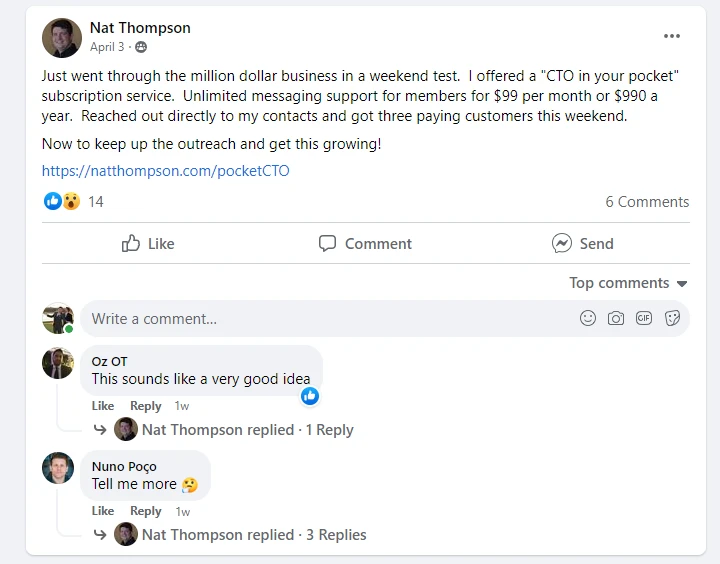Viewport: 720px width, 564px height.
Task: View the 6 Comments count link
Action: click(x=647, y=202)
